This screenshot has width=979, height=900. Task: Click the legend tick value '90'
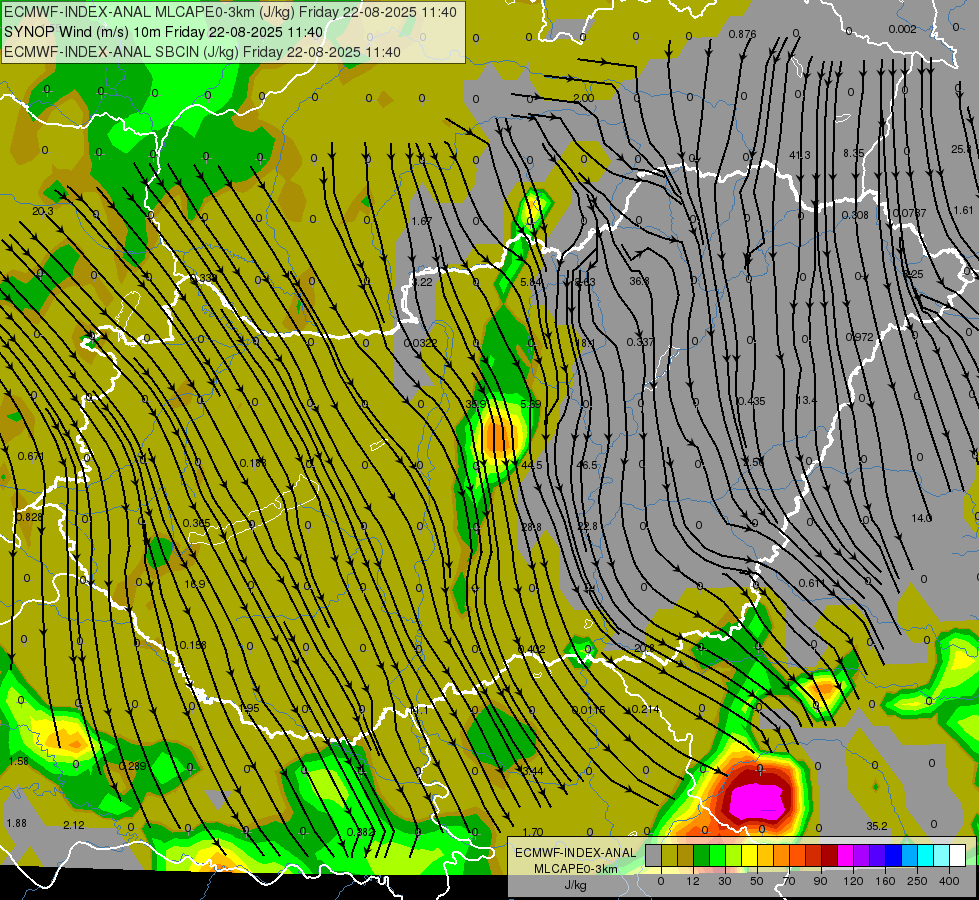click(820, 881)
